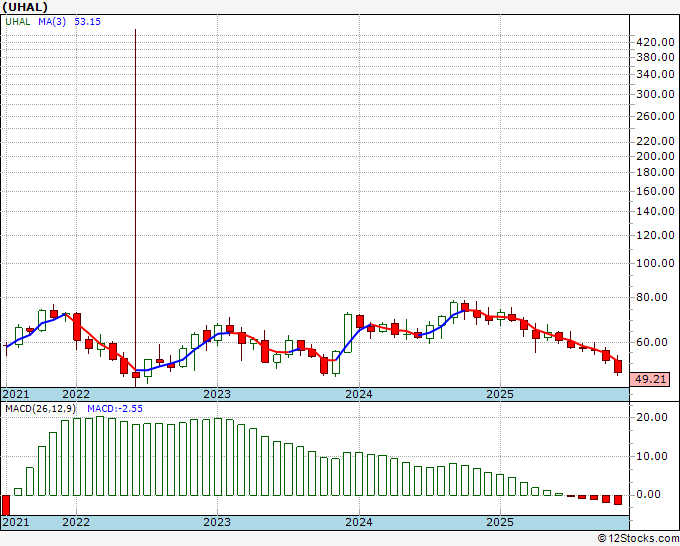Click 2021 on the price chart time axis

click(x=16, y=394)
